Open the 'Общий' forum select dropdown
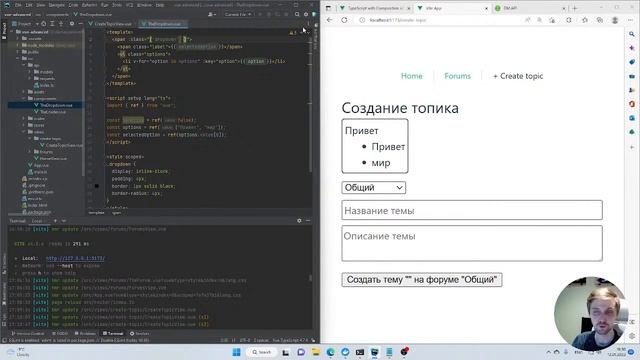 (x=373, y=187)
